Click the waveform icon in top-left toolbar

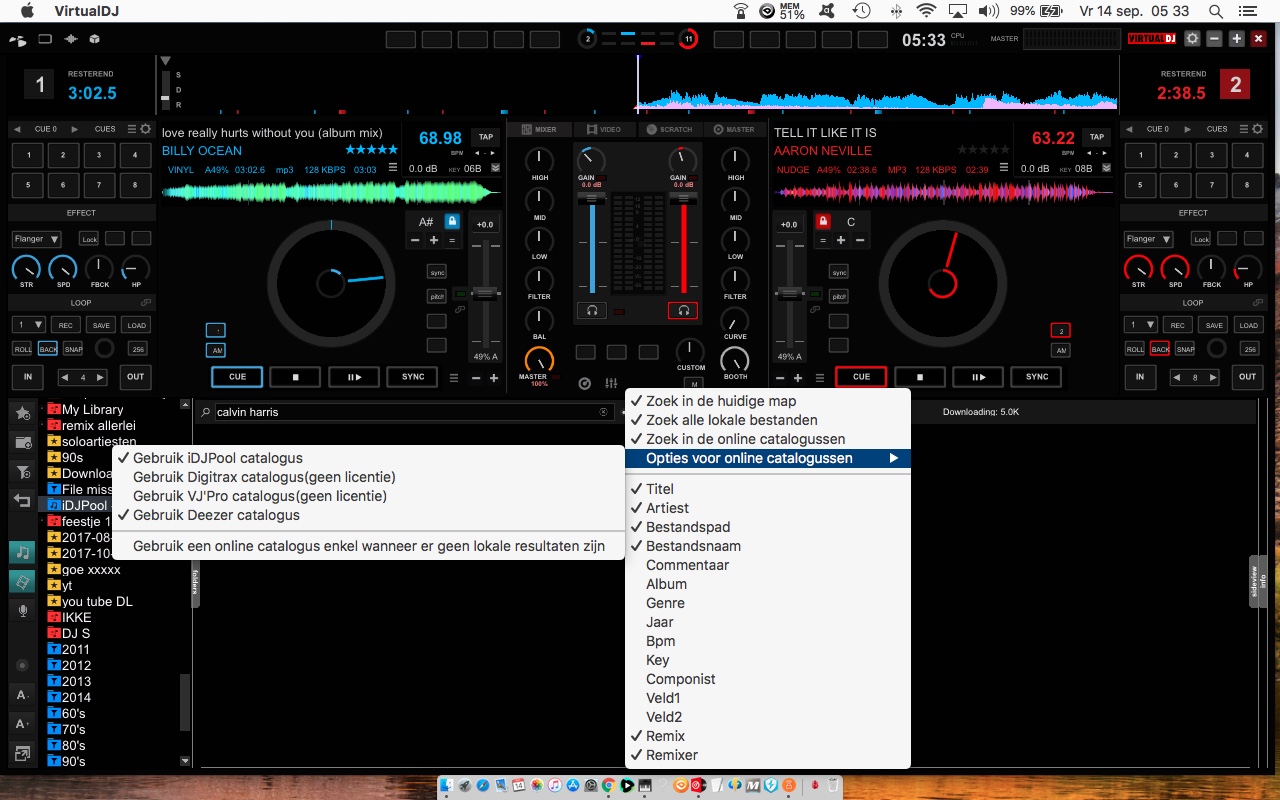71,39
